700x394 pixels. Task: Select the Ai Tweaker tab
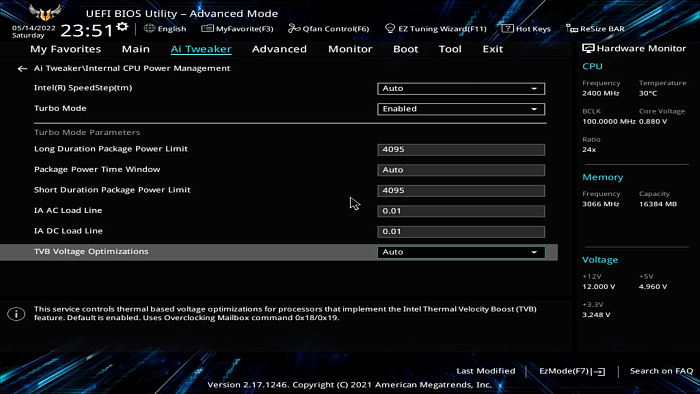coord(201,49)
